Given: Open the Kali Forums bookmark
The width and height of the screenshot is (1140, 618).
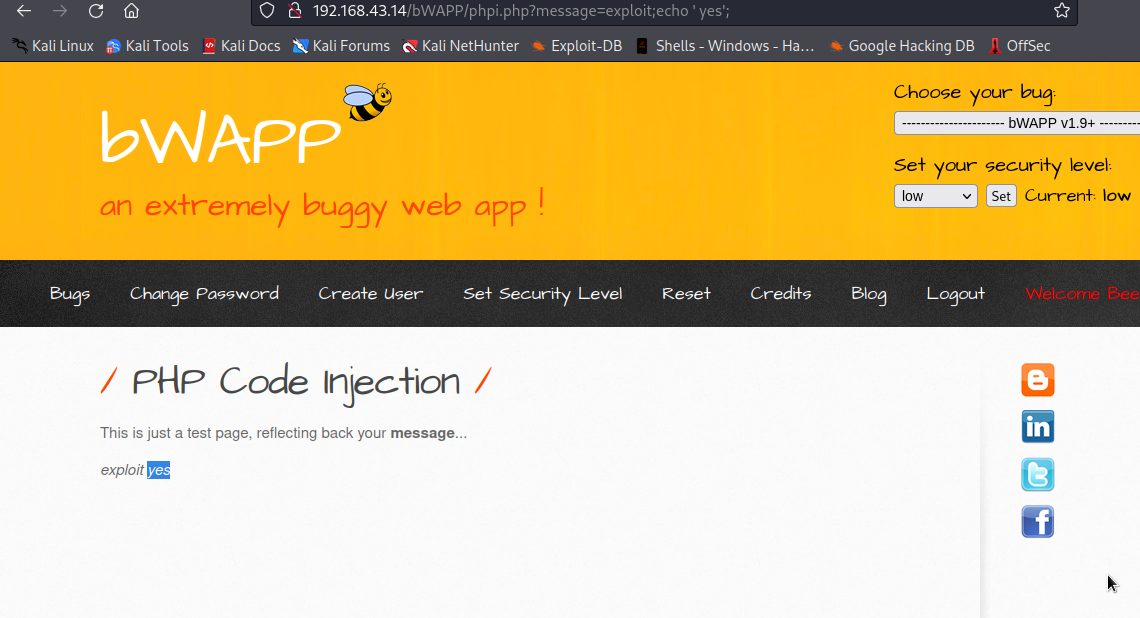Looking at the screenshot, I should click(x=341, y=46).
